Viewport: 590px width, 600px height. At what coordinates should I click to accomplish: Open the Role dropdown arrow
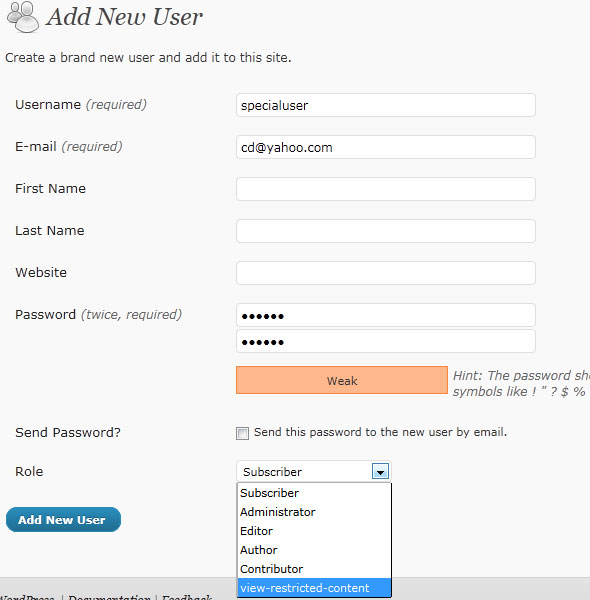[380, 471]
